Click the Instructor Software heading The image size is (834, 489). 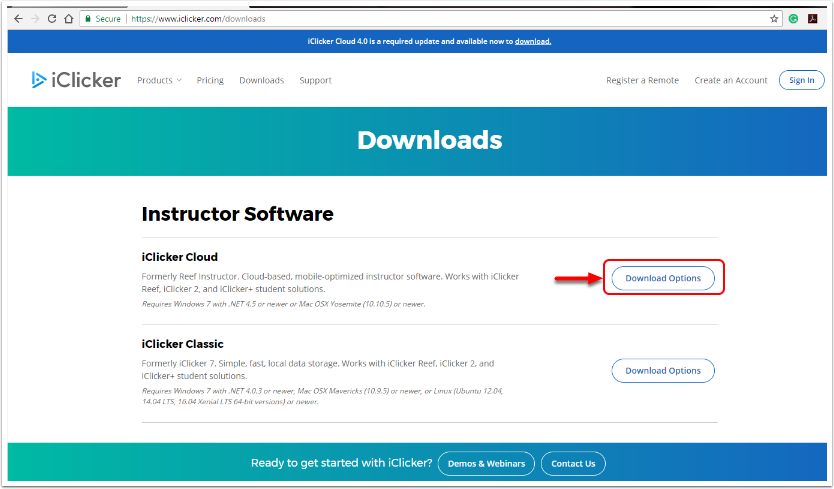[237, 214]
